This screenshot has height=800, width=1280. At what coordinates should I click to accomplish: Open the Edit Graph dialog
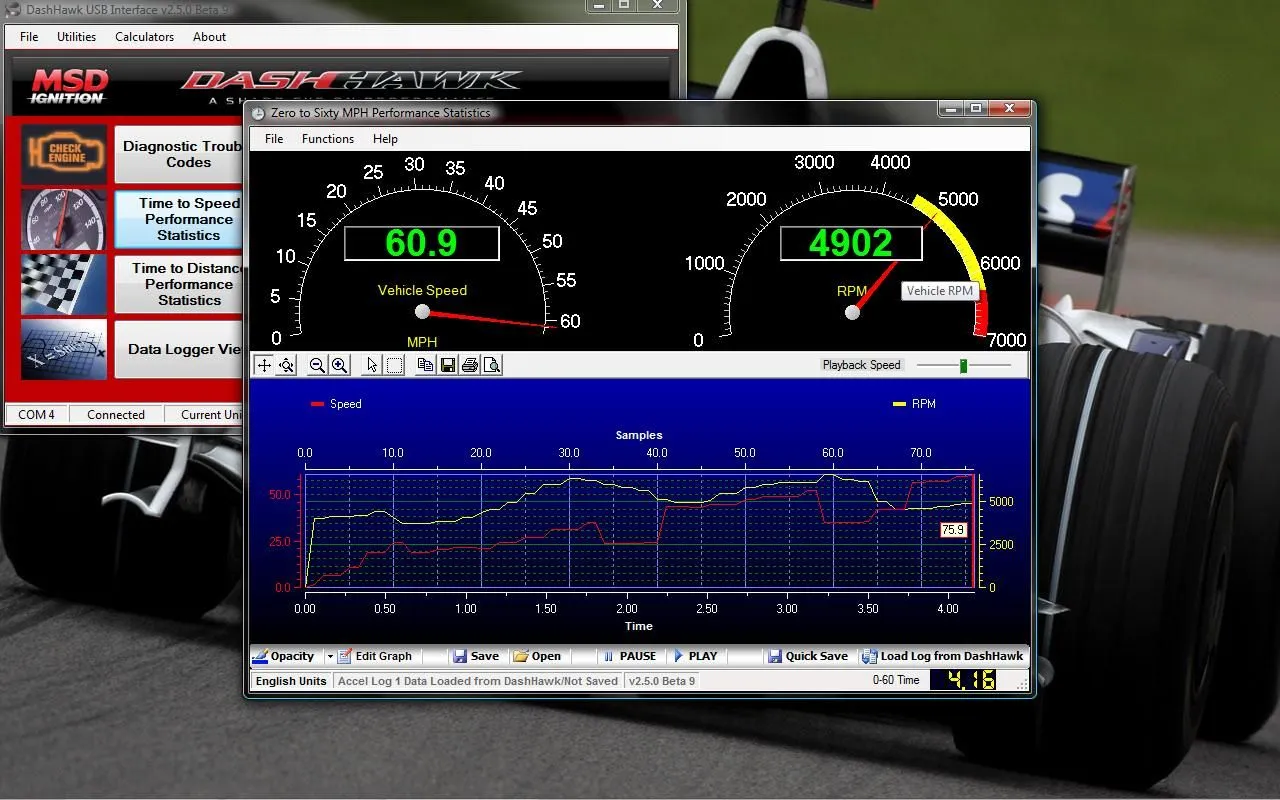click(x=374, y=657)
